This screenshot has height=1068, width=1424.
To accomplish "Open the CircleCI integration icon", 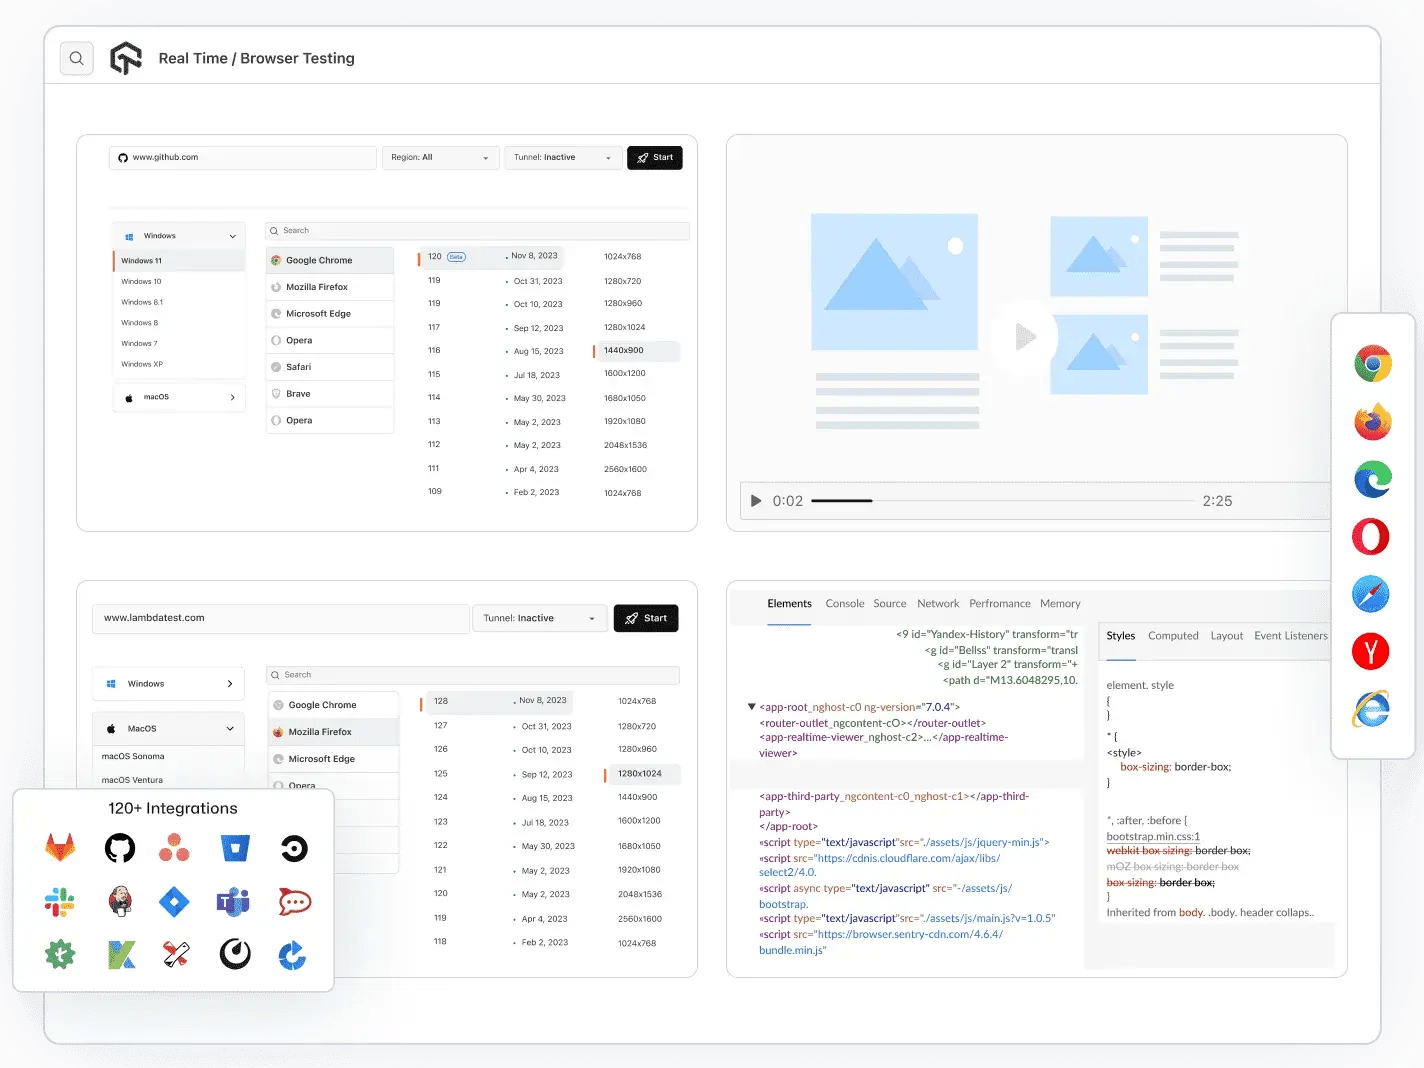I will [x=293, y=847].
